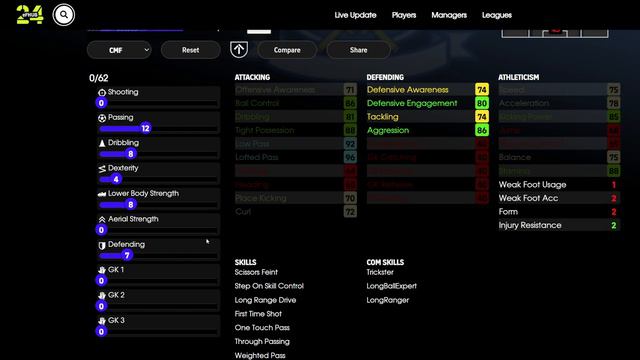
Task: Click the eFHUB 24 logo
Action: click(x=30, y=15)
